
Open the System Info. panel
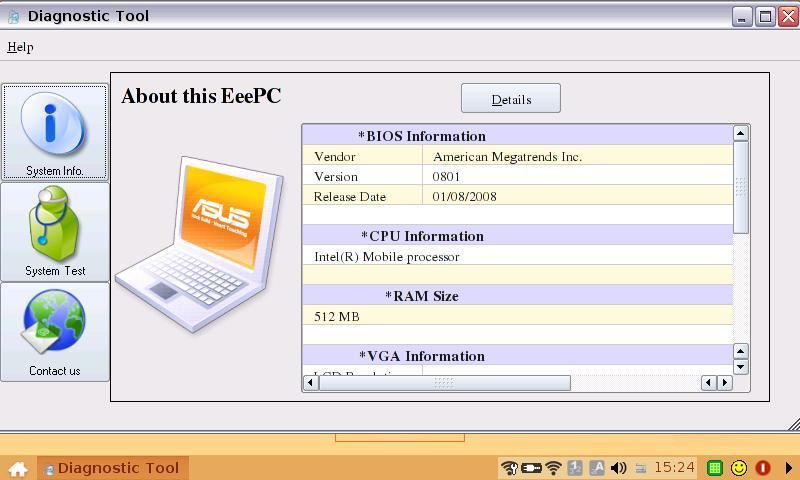[x=55, y=132]
